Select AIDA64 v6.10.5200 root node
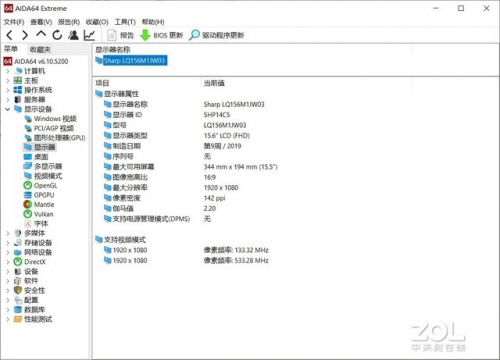Viewport: 500px width, 360px height. pyautogui.click(x=36, y=61)
